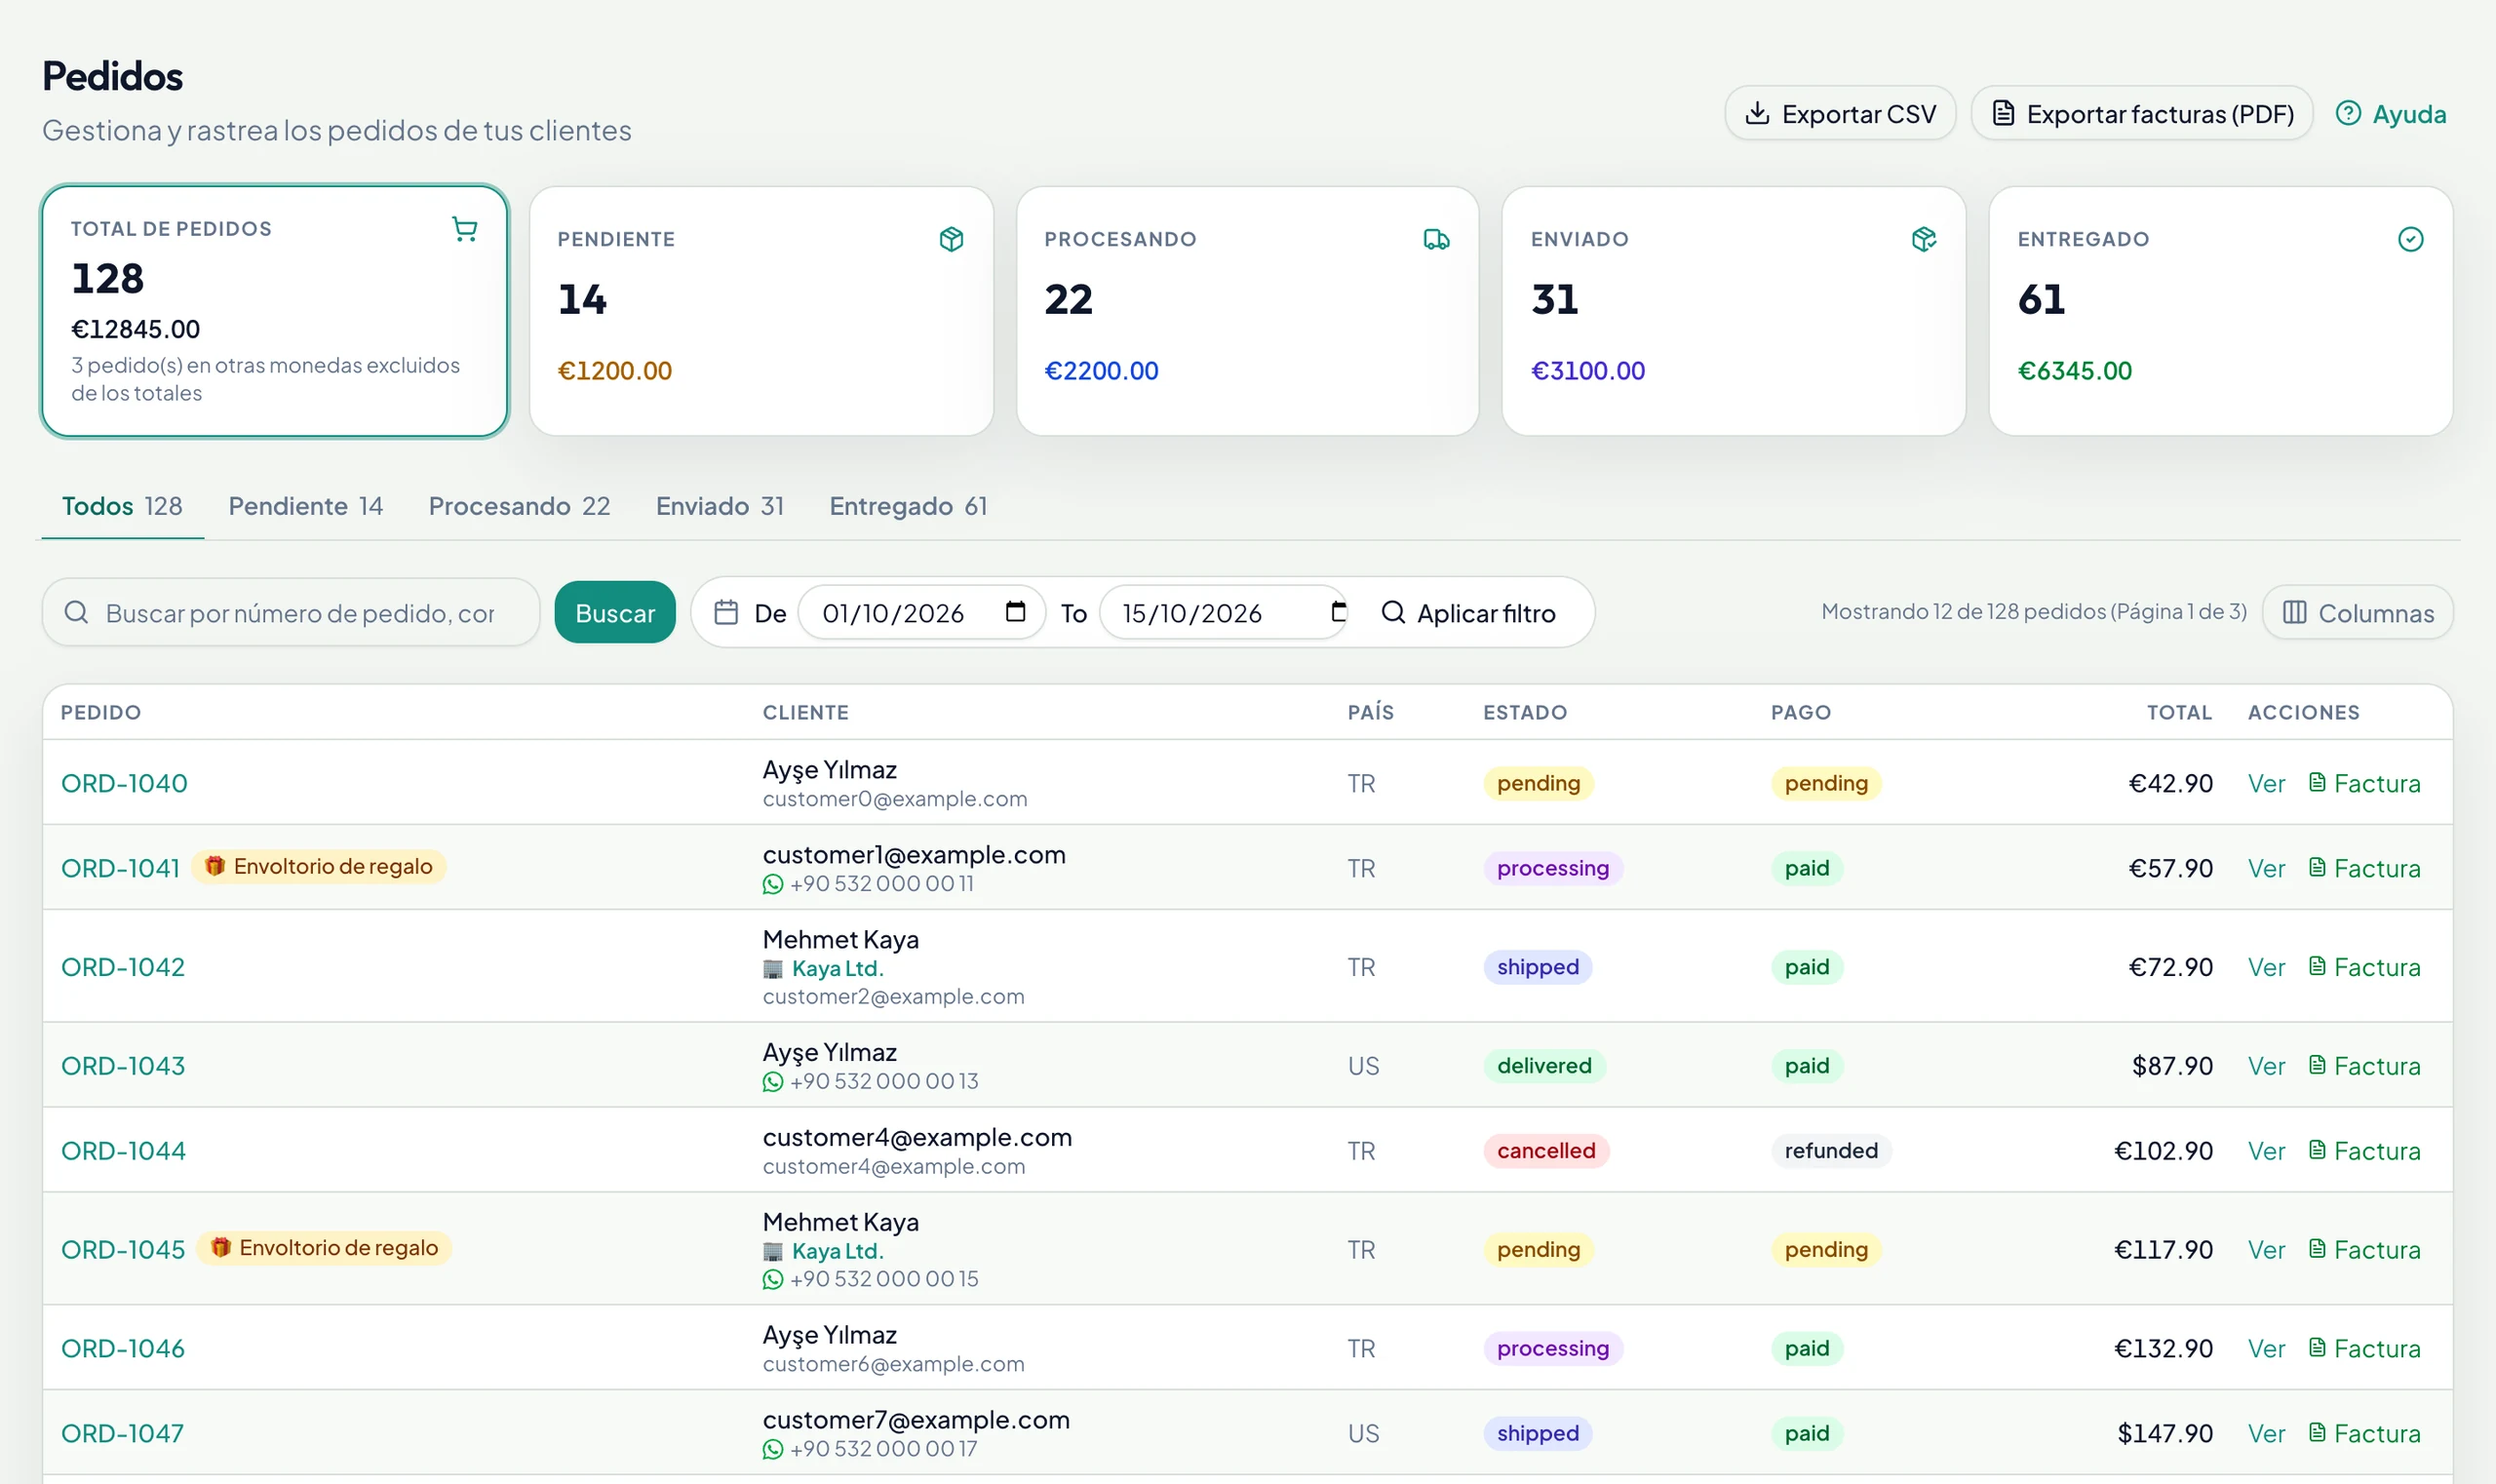Click WhatsApp icon for +90 532 000 00 11
Image resolution: width=2496 pixels, height=1484 pixels.
coord(772,884)
